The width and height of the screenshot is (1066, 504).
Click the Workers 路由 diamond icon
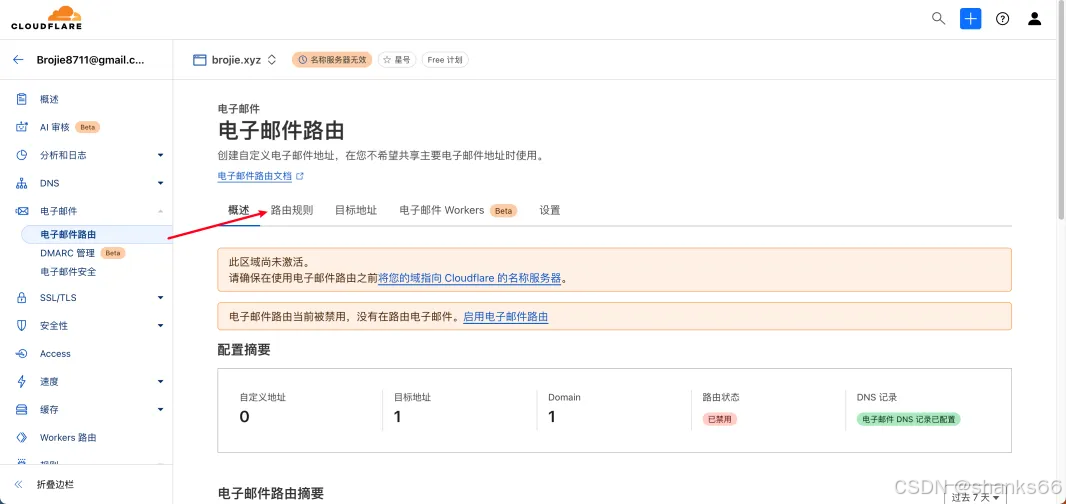22,437
